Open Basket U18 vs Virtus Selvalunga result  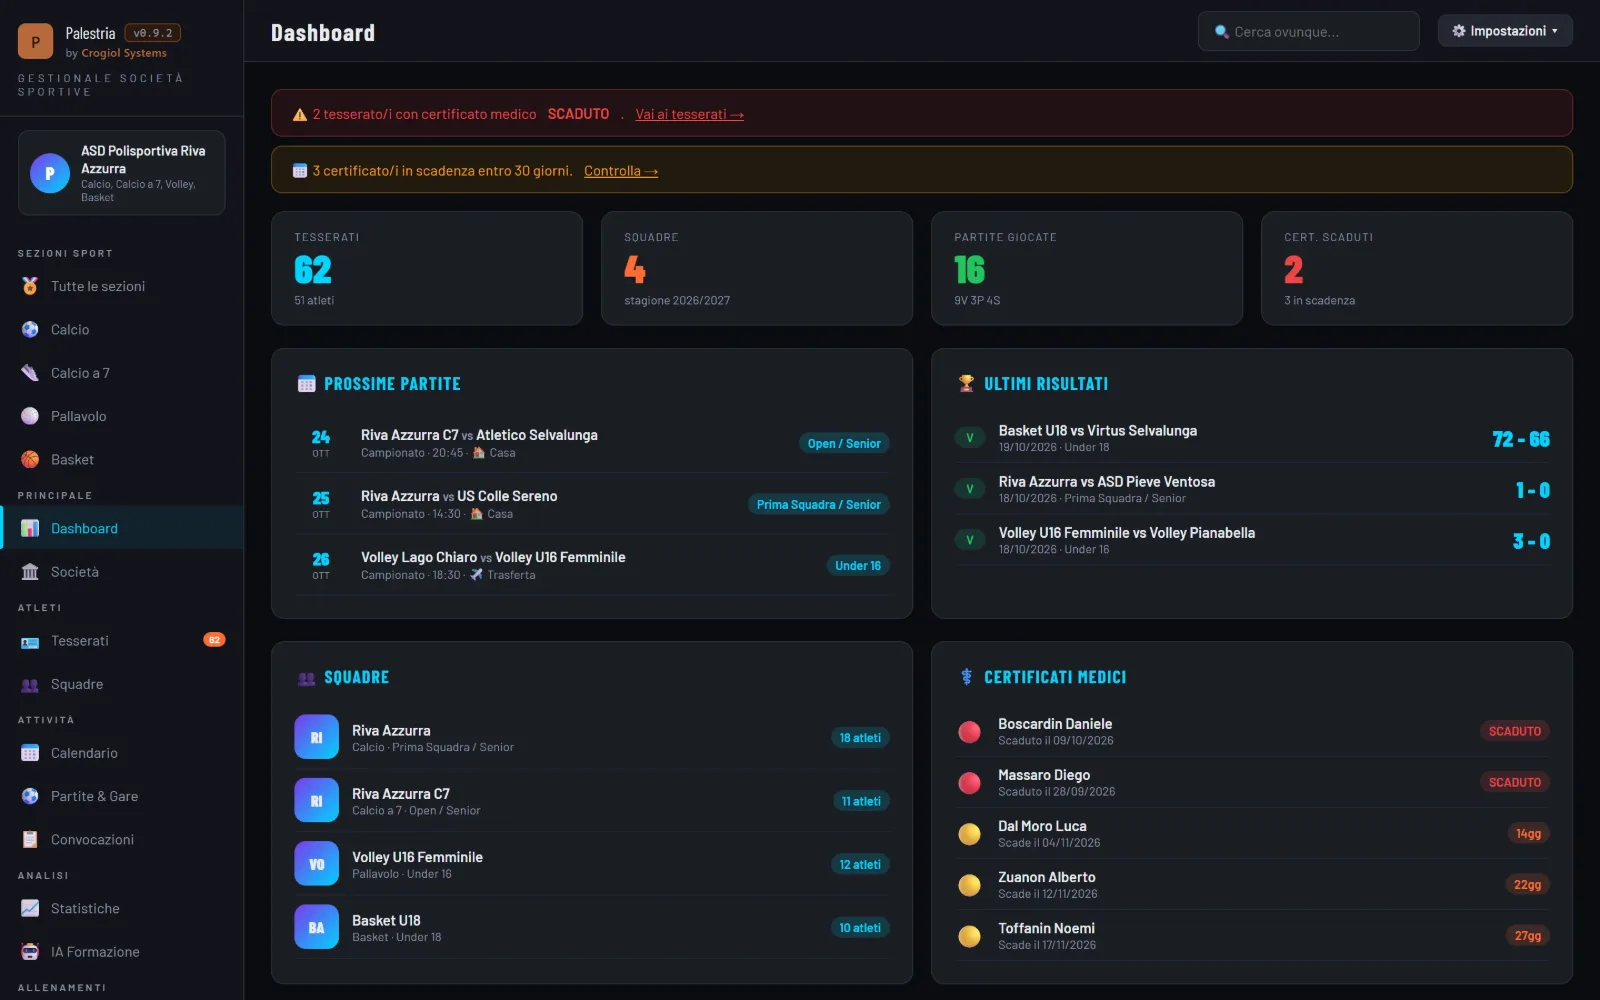point(1252,438)
